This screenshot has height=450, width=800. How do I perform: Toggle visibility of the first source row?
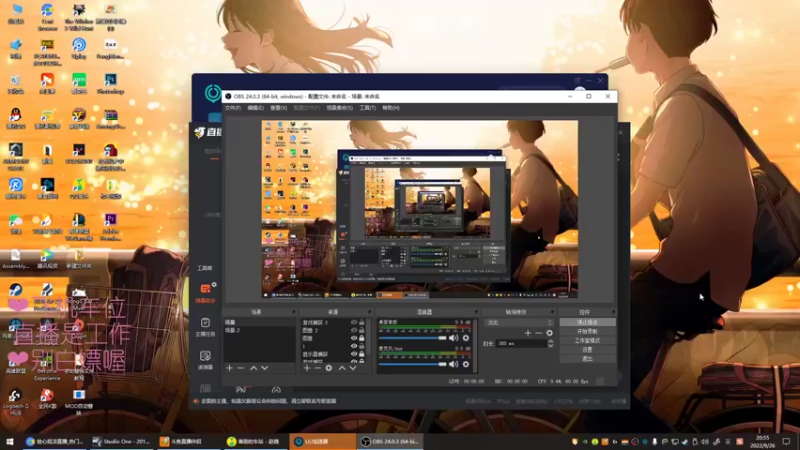point(354,322)
